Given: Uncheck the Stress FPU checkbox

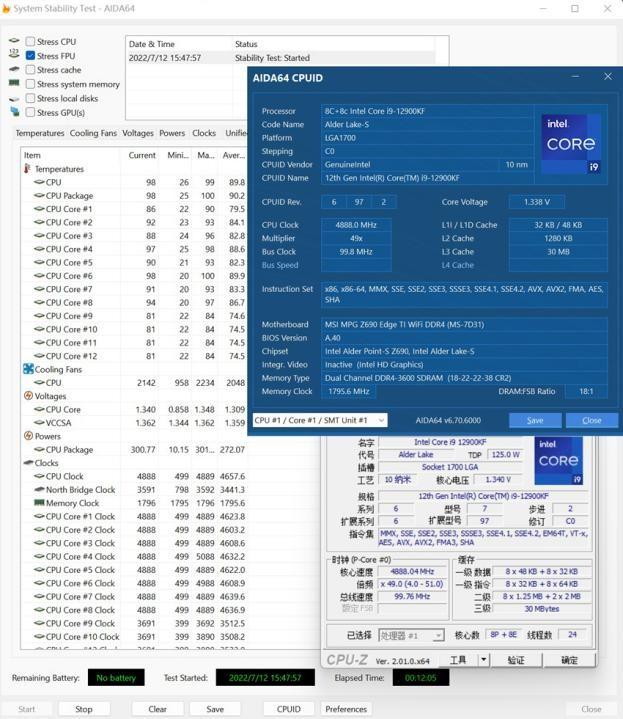Looking at the screenshot, I should (30, 56).
